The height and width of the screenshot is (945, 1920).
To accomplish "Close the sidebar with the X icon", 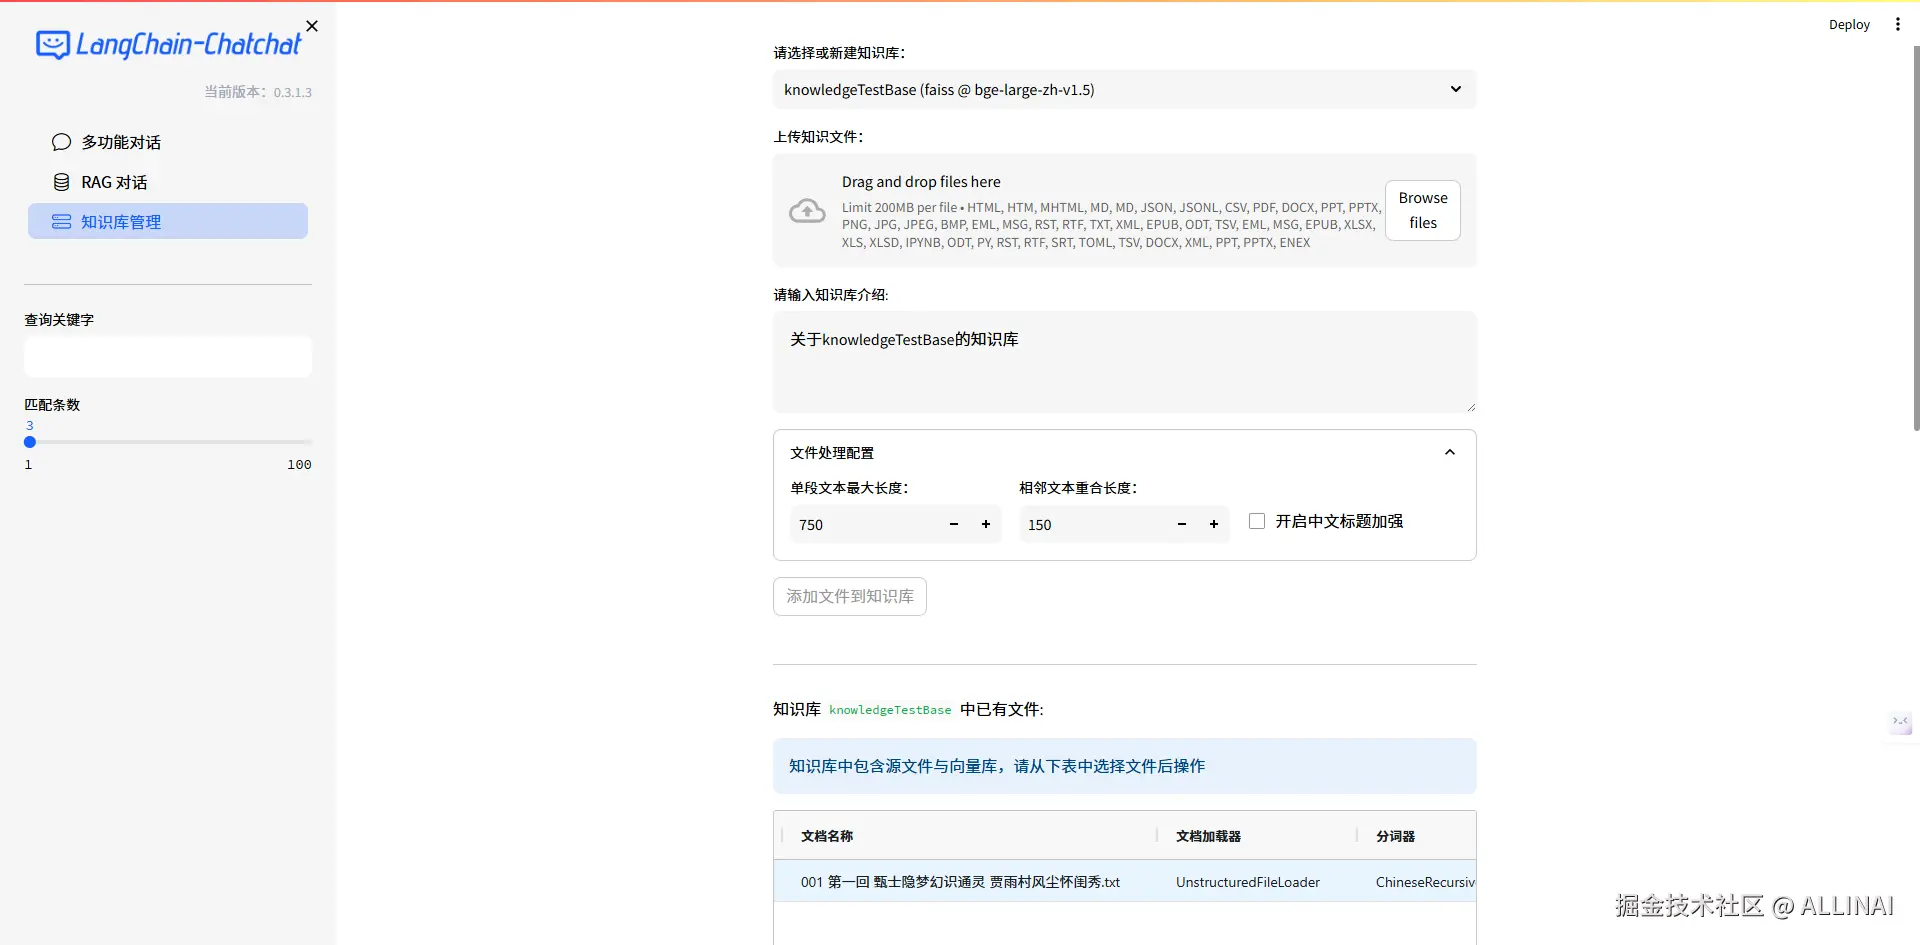I will [312, 26].
